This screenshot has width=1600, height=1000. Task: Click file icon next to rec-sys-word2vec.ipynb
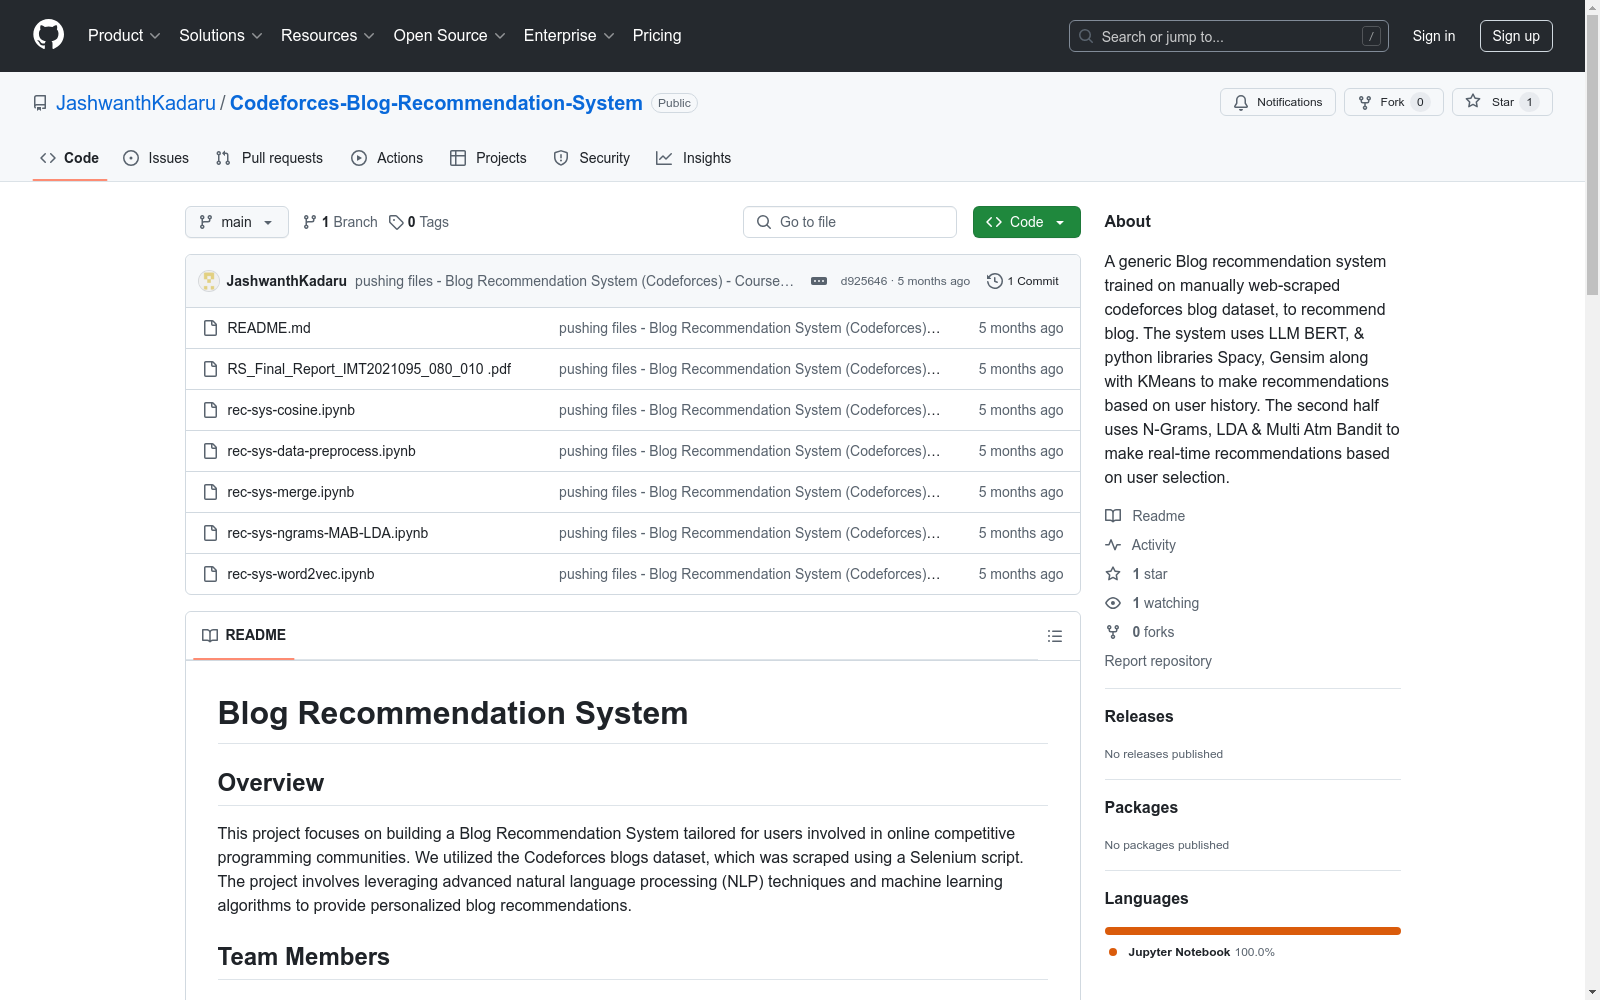[210, 574]
